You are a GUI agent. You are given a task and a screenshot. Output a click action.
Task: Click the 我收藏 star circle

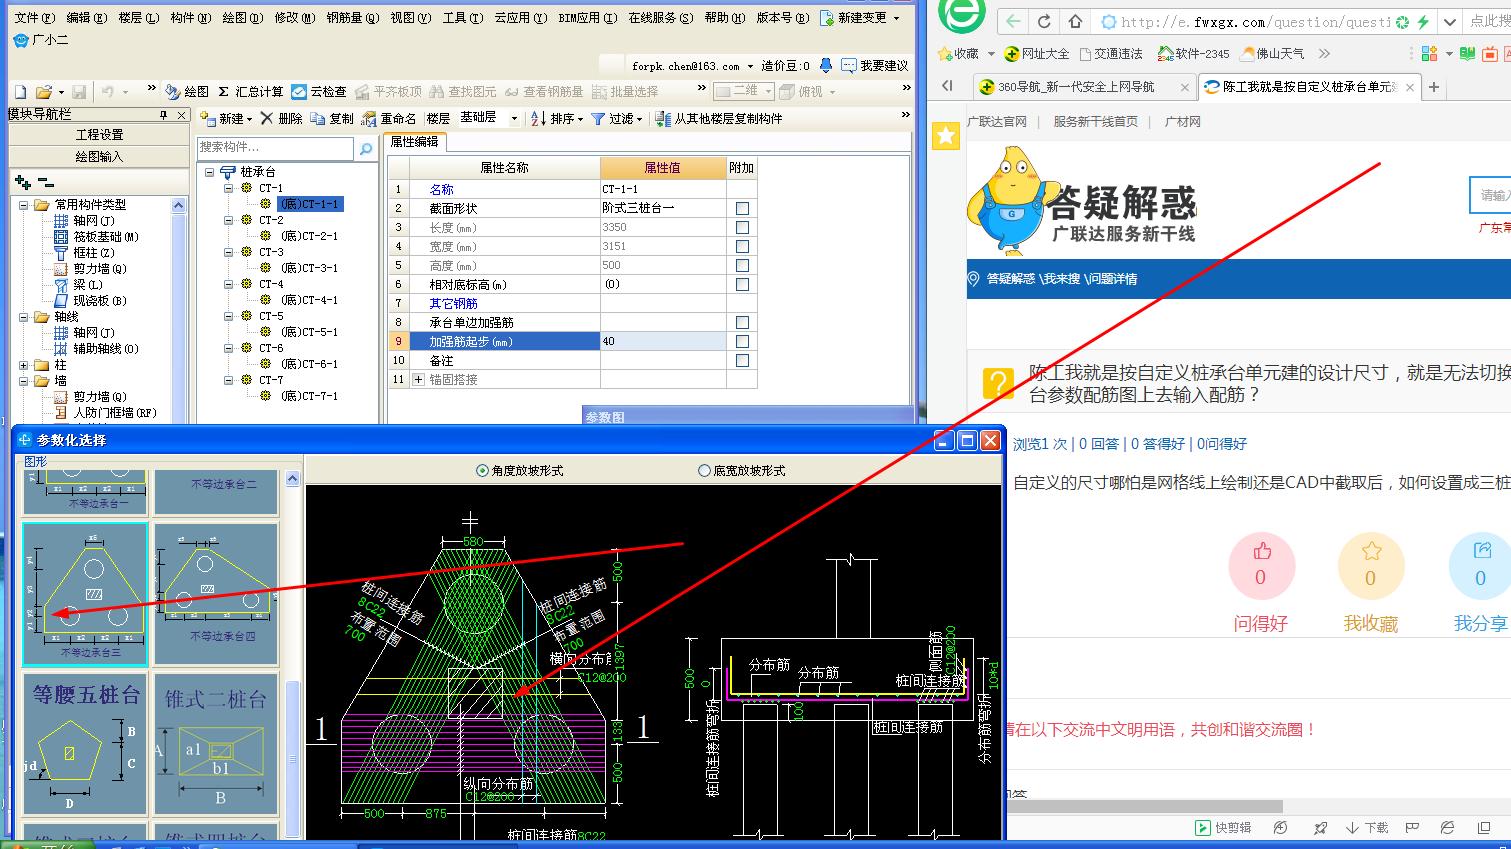[x=1371, y=567]
